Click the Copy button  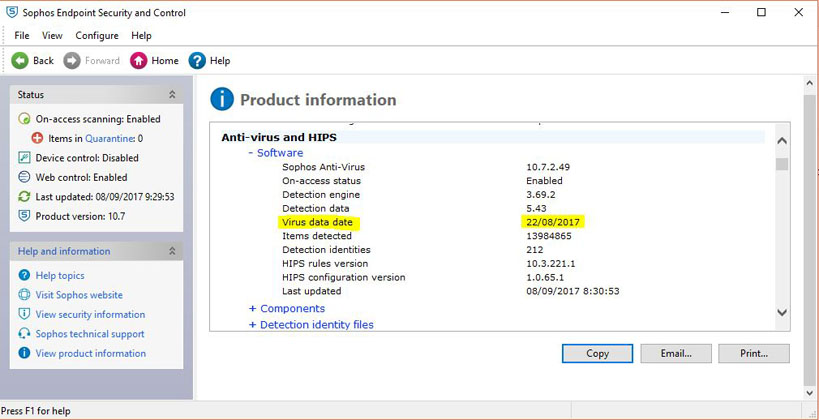598,353
